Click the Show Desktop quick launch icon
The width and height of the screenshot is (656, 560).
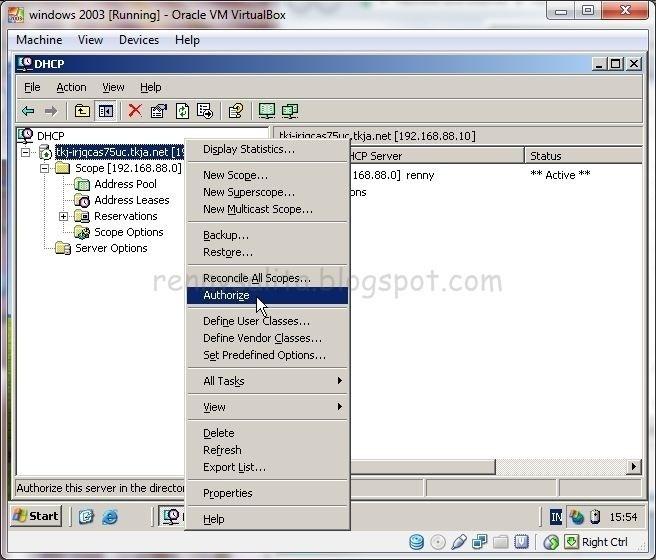86,517
